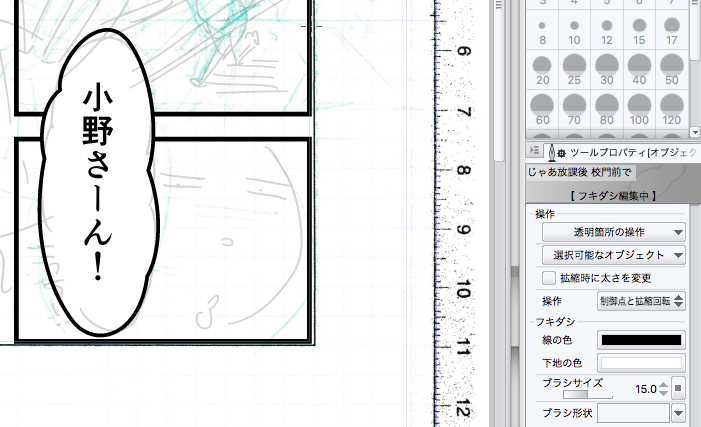Click the black 線の色 color swatch
The width and height of the screenshot is (701, 427).
641,340
